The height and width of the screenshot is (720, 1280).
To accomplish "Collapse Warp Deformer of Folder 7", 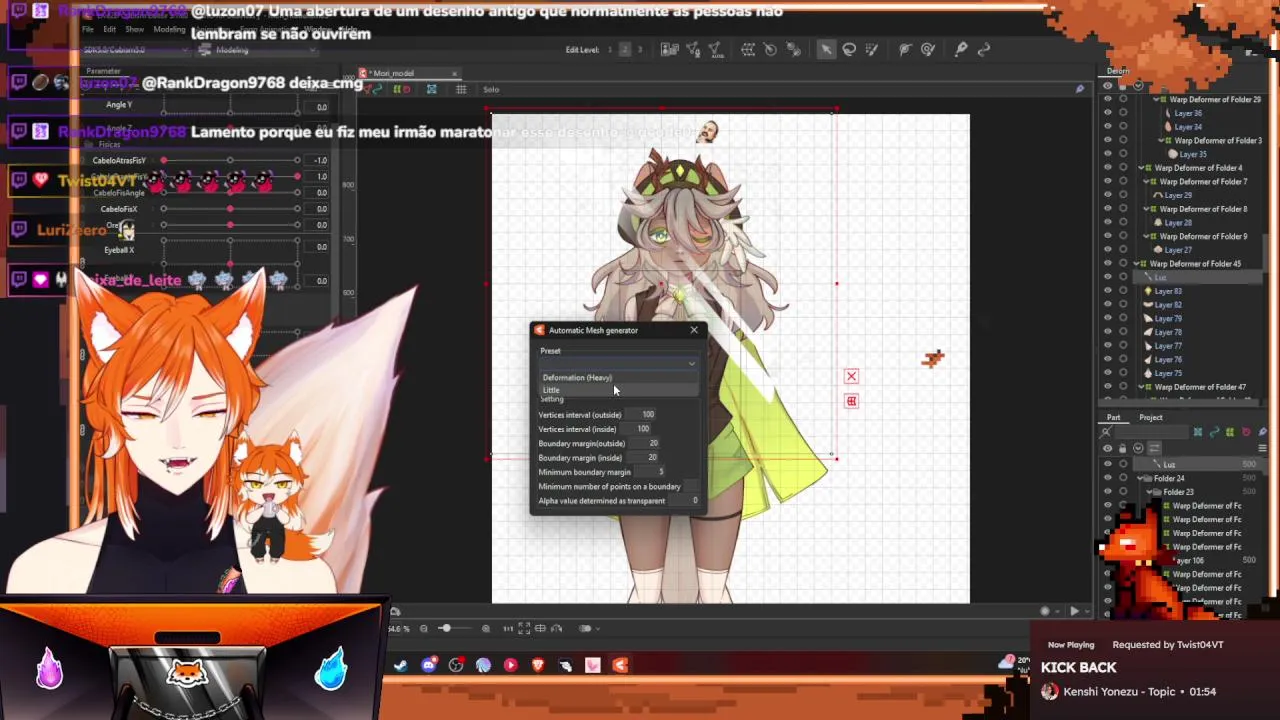I will pyautogui.click(x=1147, y=182).
